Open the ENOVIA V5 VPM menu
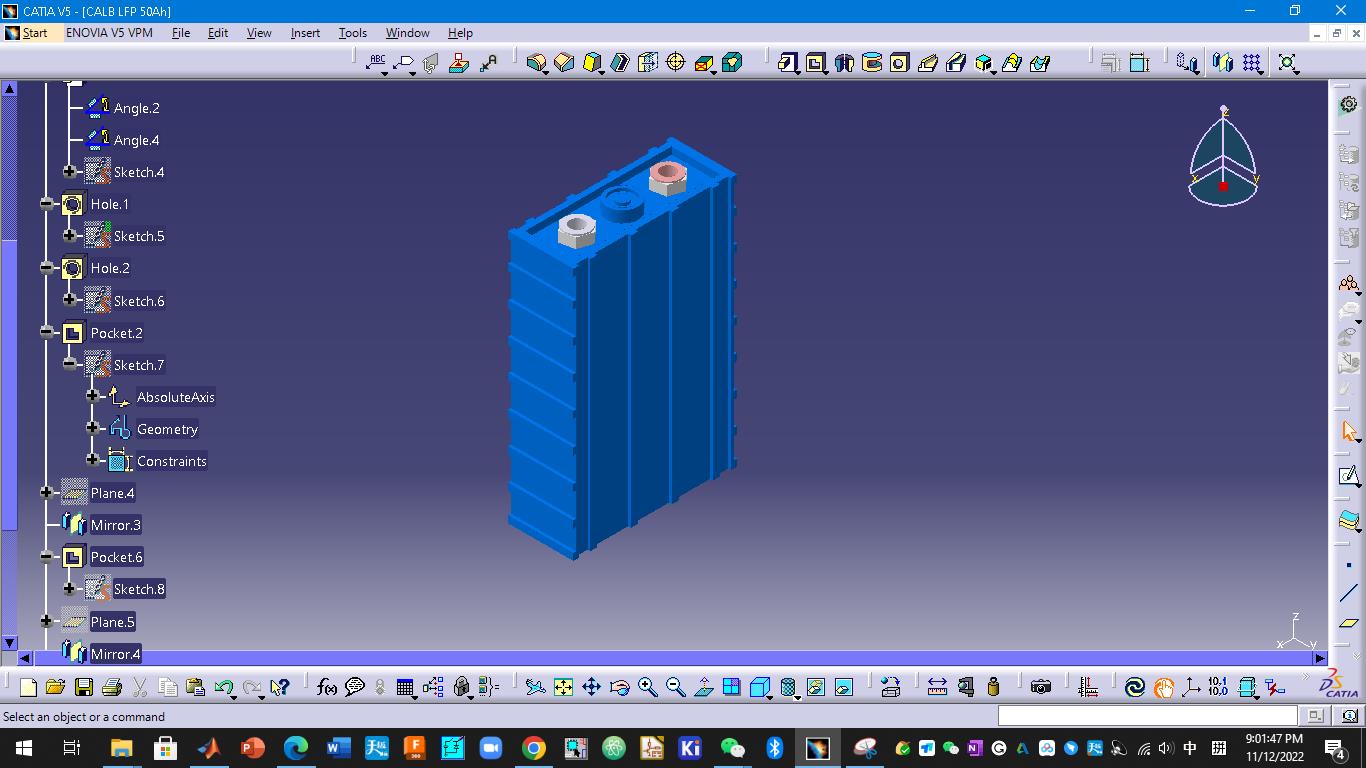 (x=109, y=33)
